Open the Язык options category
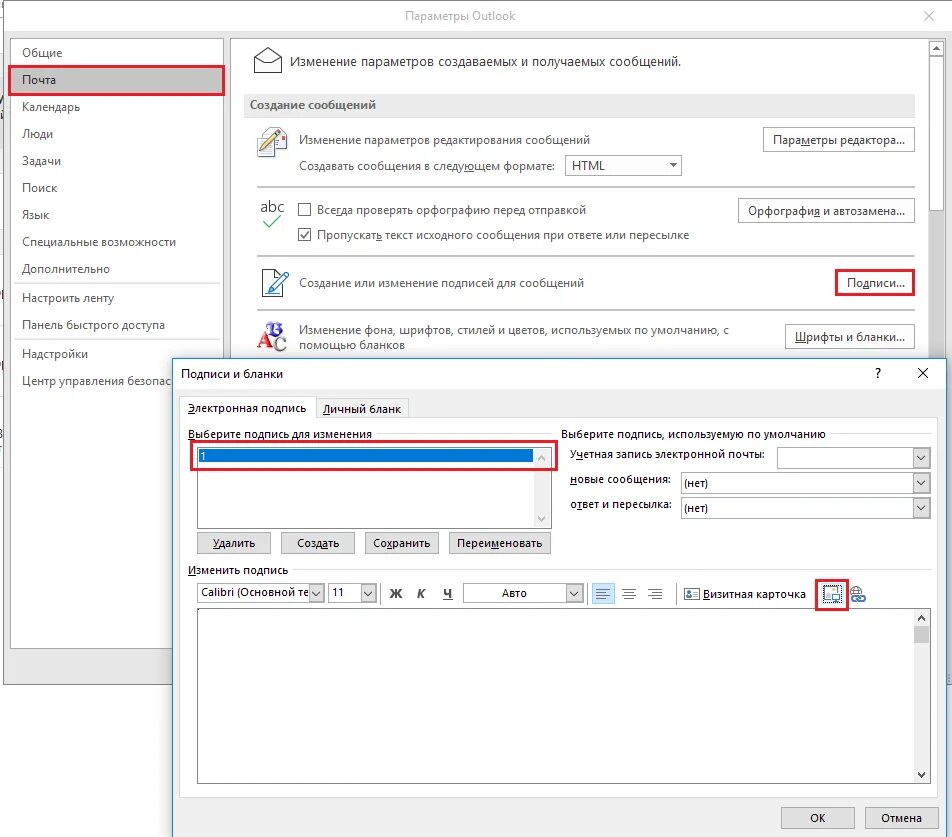This screenshot has width=952, height=837. [x=117, y=215]
